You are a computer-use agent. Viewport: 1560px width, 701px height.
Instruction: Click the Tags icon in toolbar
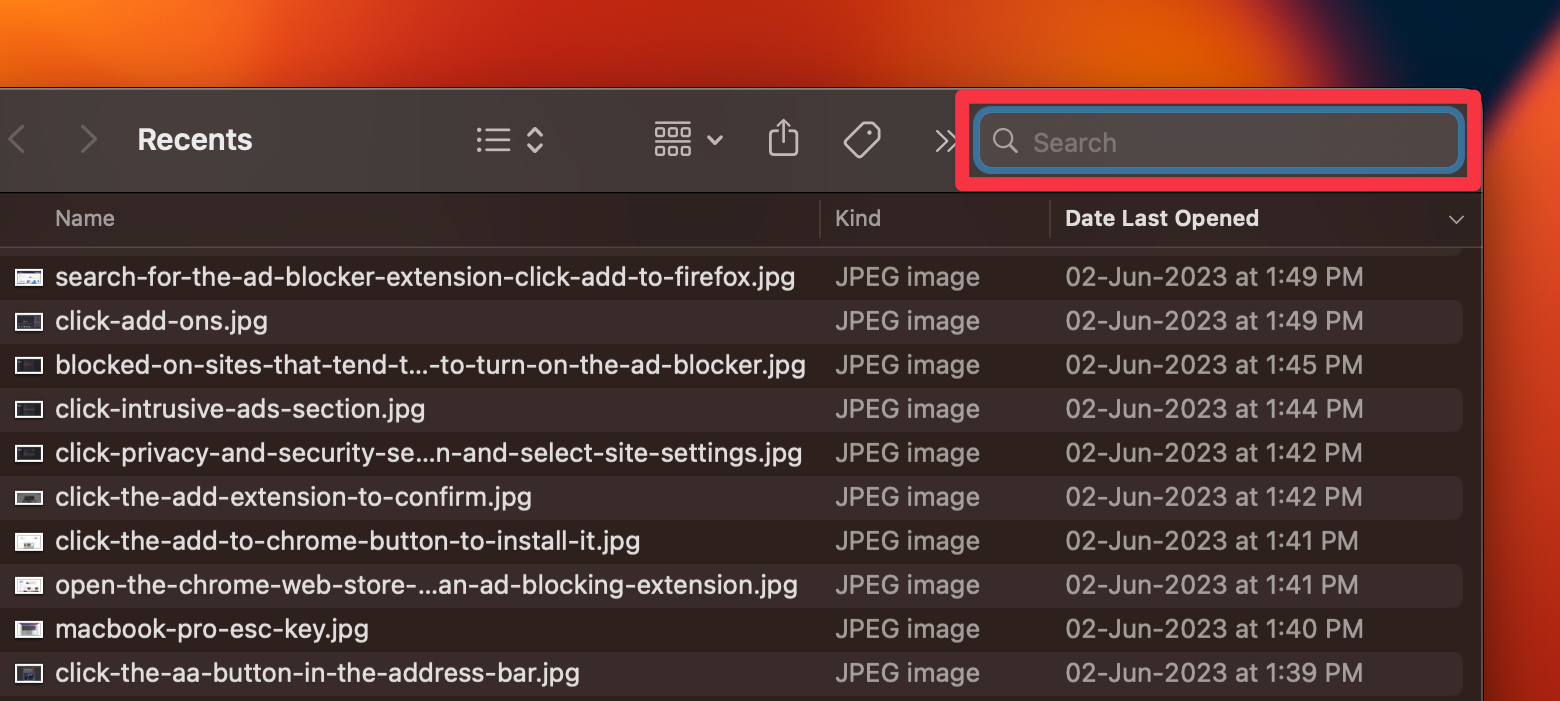[x=861, y=139]
